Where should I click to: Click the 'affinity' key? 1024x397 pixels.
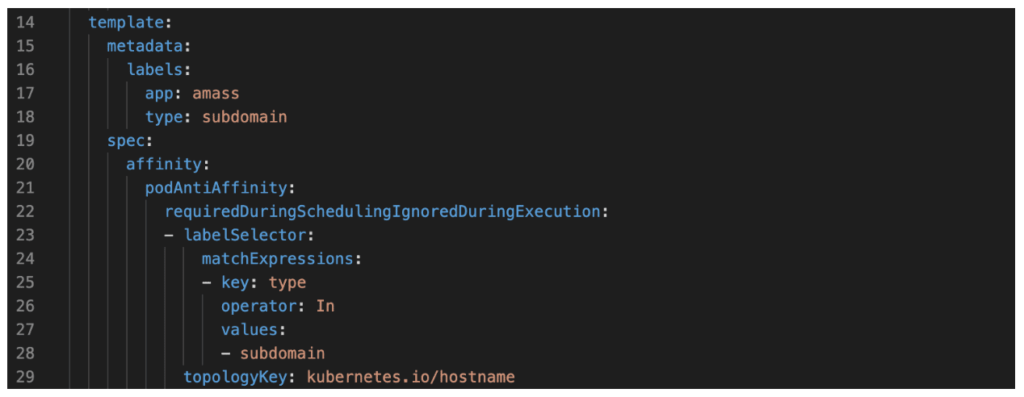(164, 165)
